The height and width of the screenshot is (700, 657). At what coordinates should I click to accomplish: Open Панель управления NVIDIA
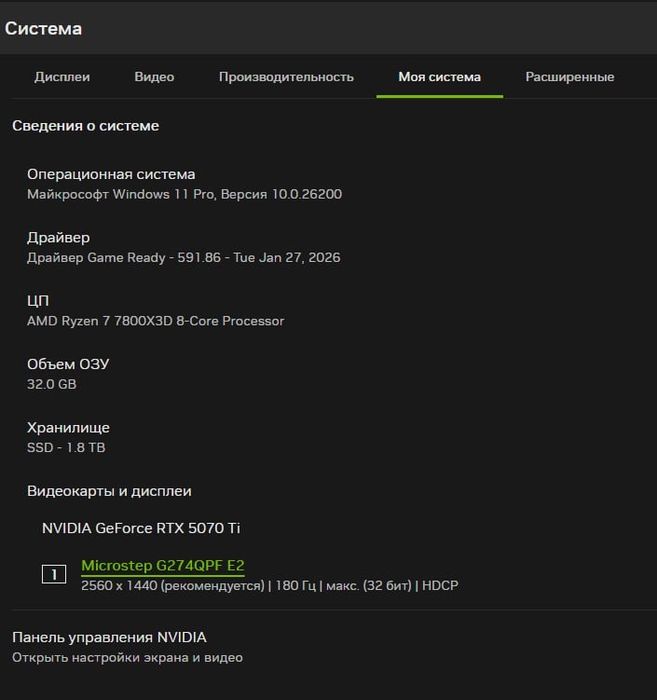(109, 637)
